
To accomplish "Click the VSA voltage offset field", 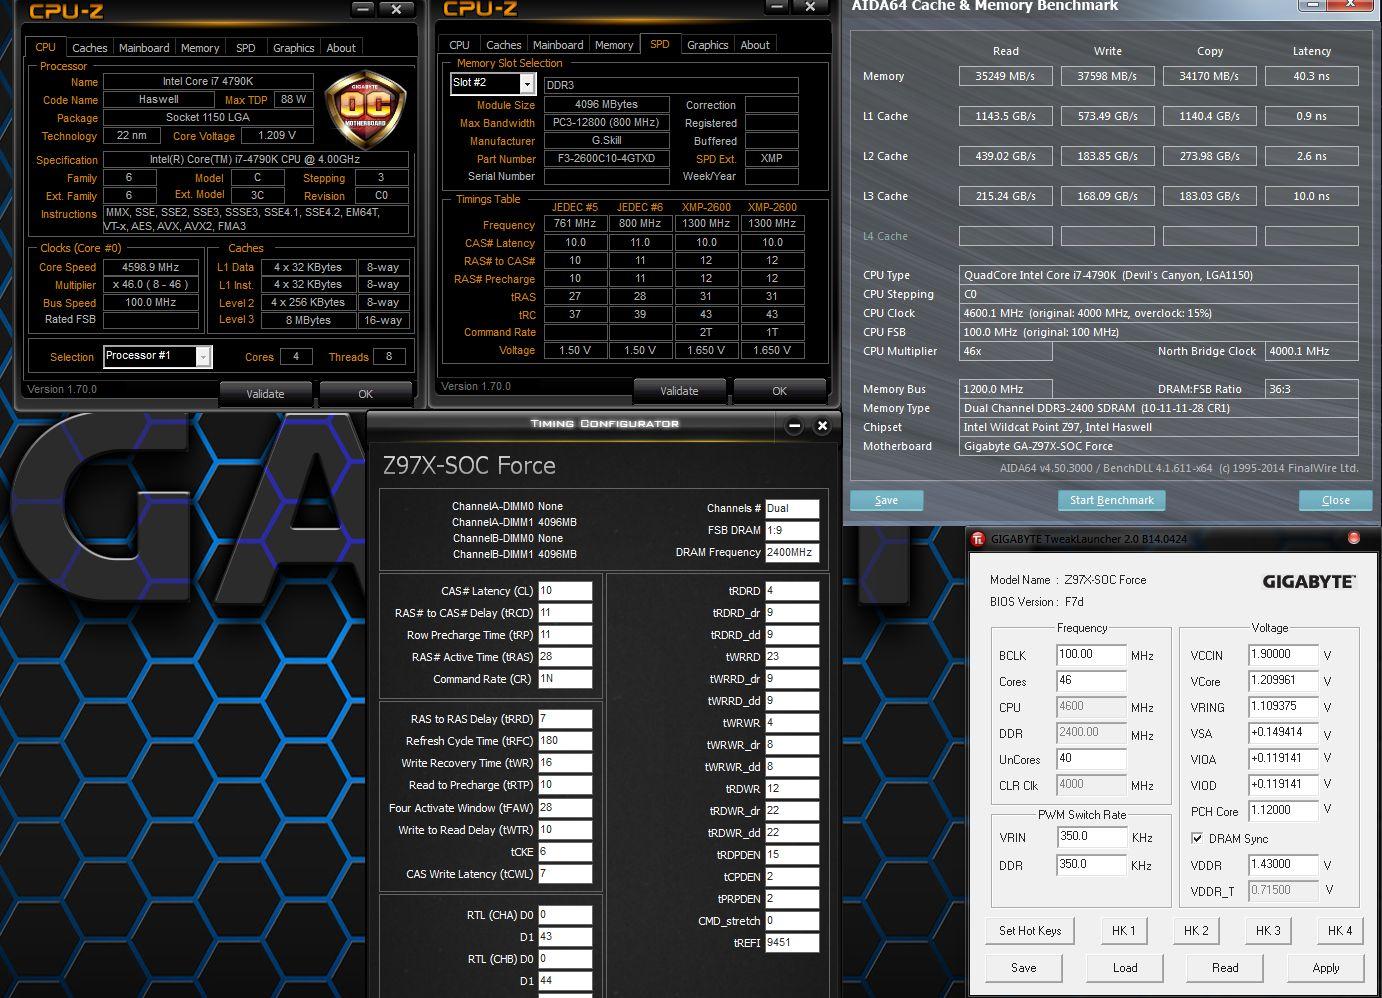I will (1283, 733).
